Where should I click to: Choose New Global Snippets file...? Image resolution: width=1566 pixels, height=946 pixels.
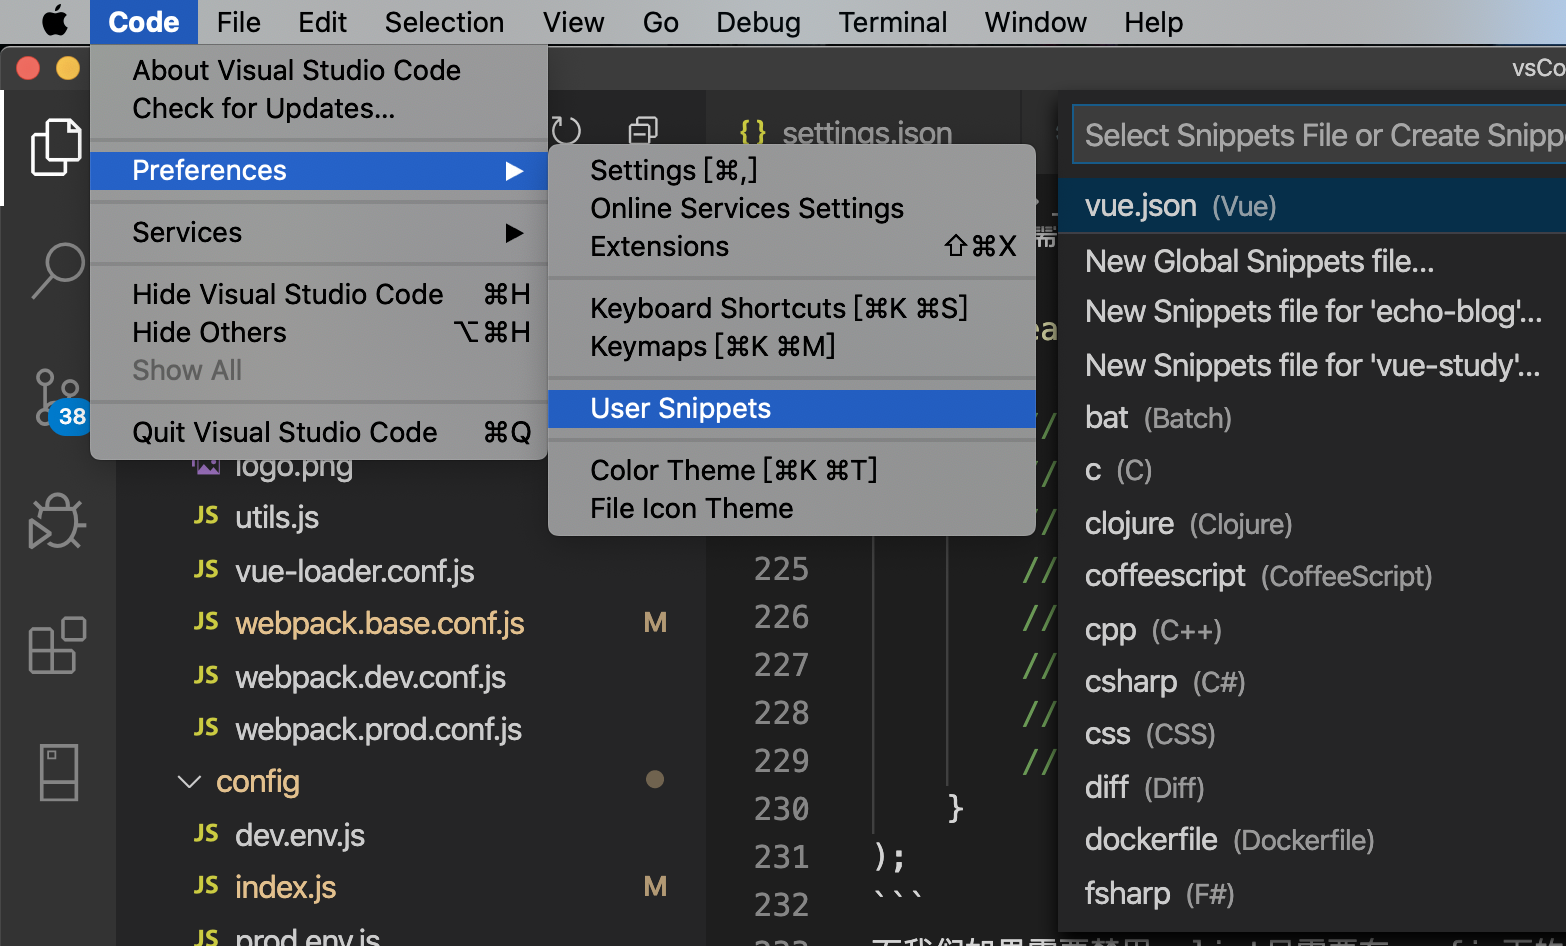point(1312,261)
